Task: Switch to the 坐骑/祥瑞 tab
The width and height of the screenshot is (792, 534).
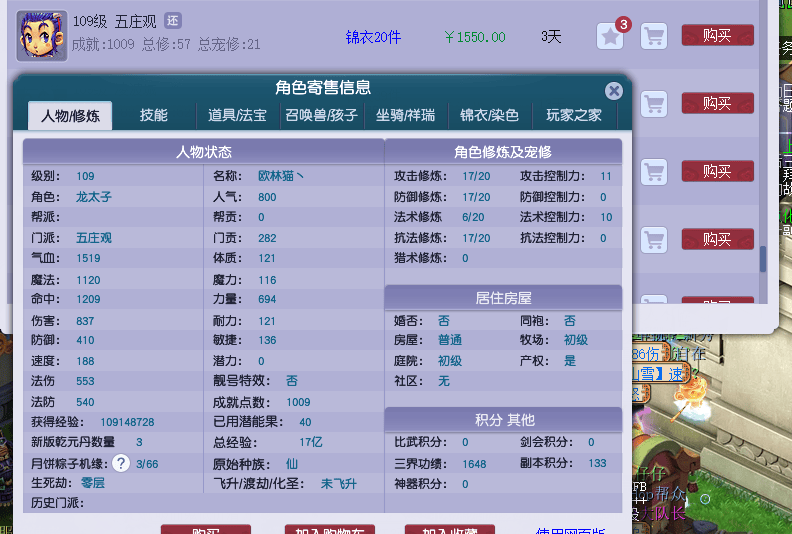Action: point(406,115)
